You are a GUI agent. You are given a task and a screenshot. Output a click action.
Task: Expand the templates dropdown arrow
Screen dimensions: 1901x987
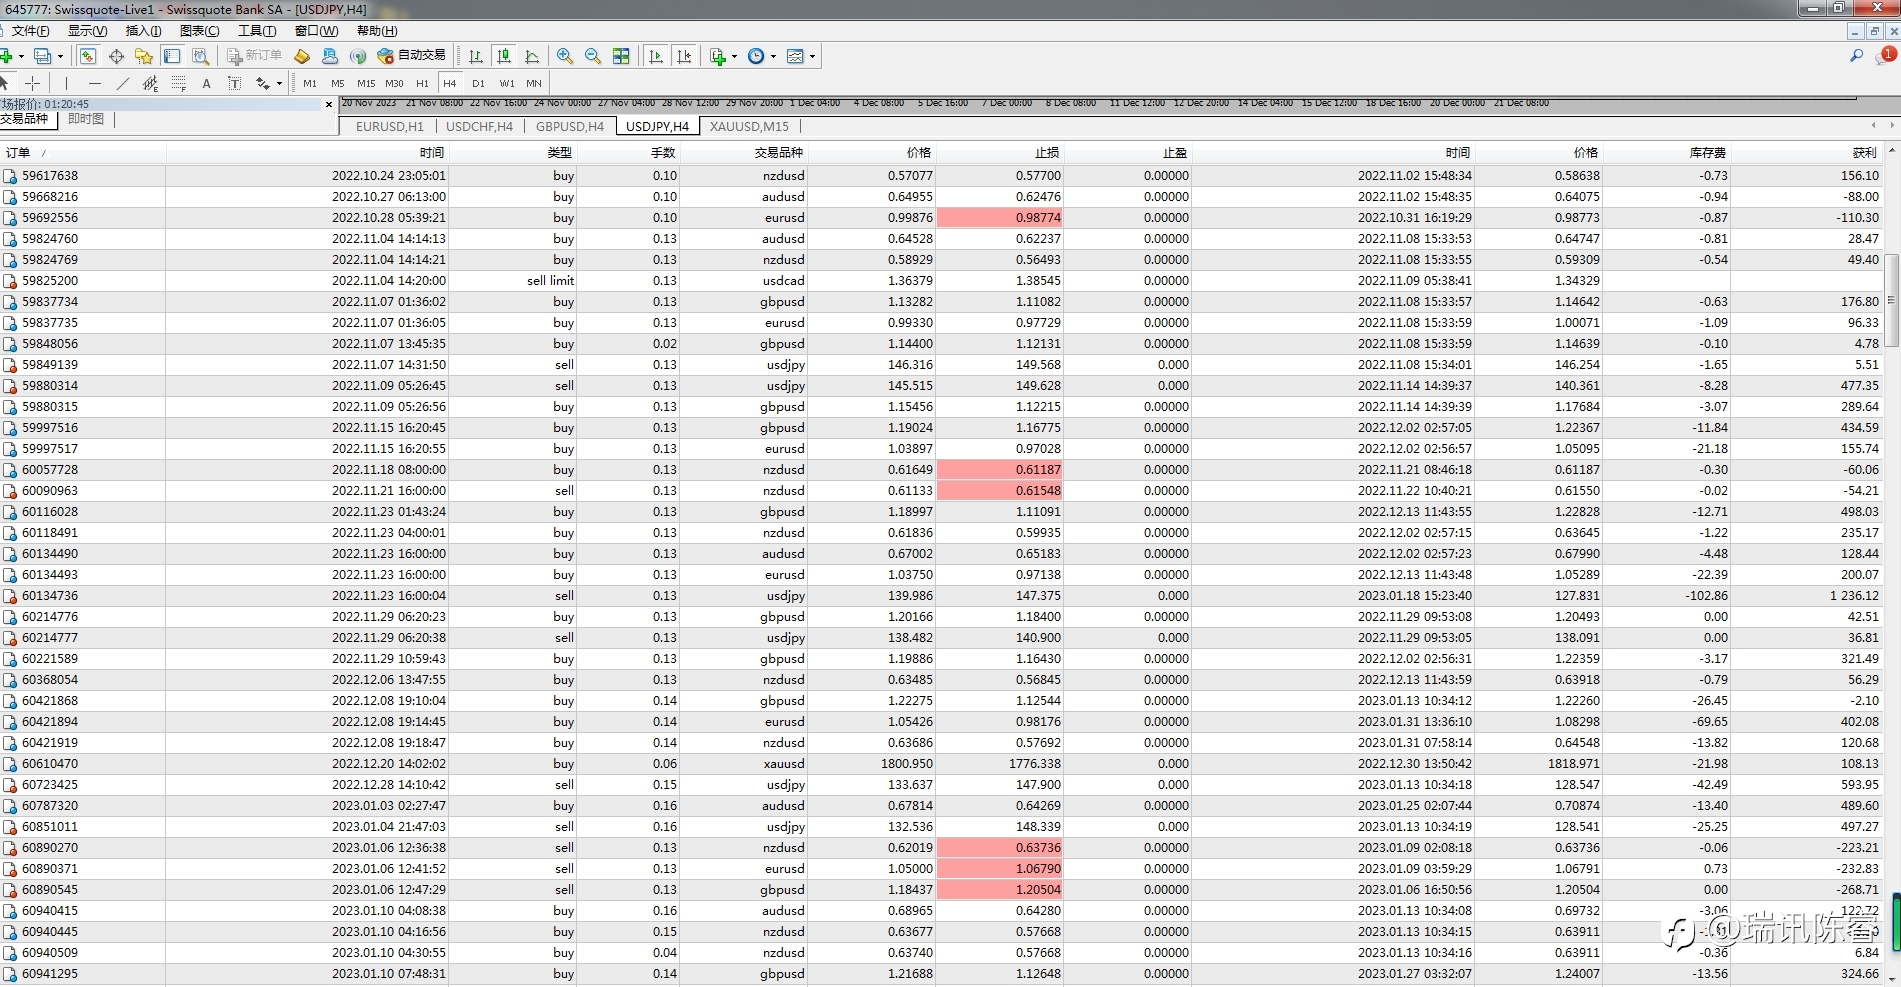[x=812, y=57]
